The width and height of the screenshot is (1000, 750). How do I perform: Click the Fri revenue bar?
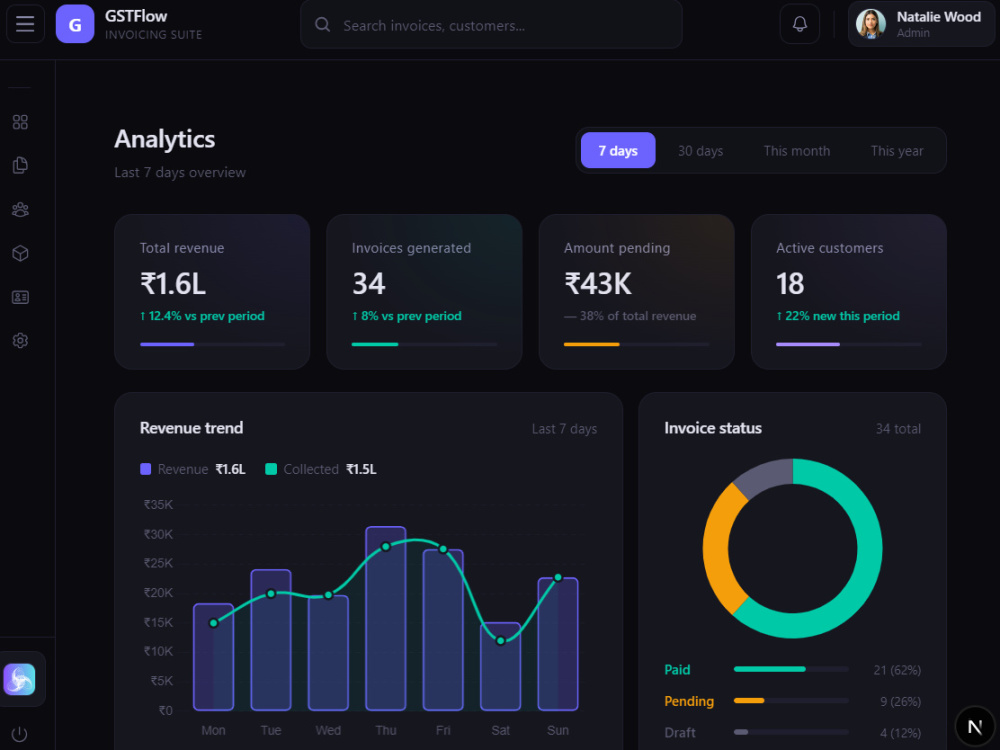pos(443,630)
